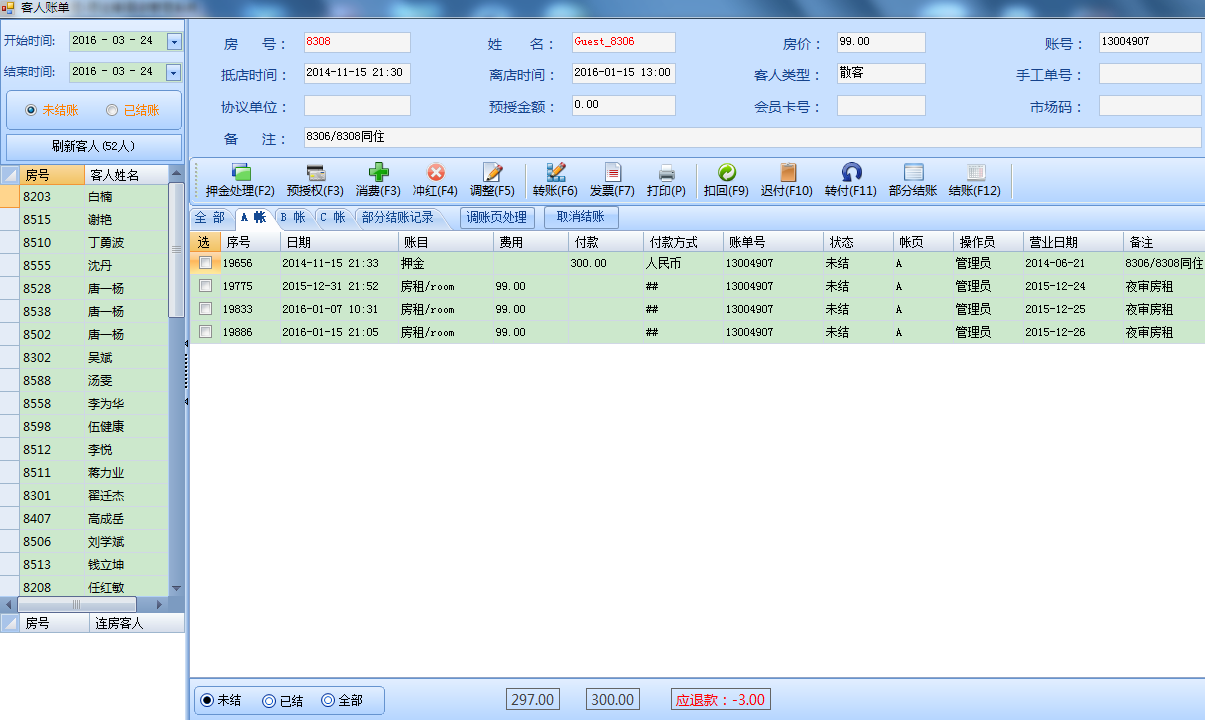Choose the 未结 filter at bottom
The height and width of the screenshot is (720, 1205).
tap(221, 701)
